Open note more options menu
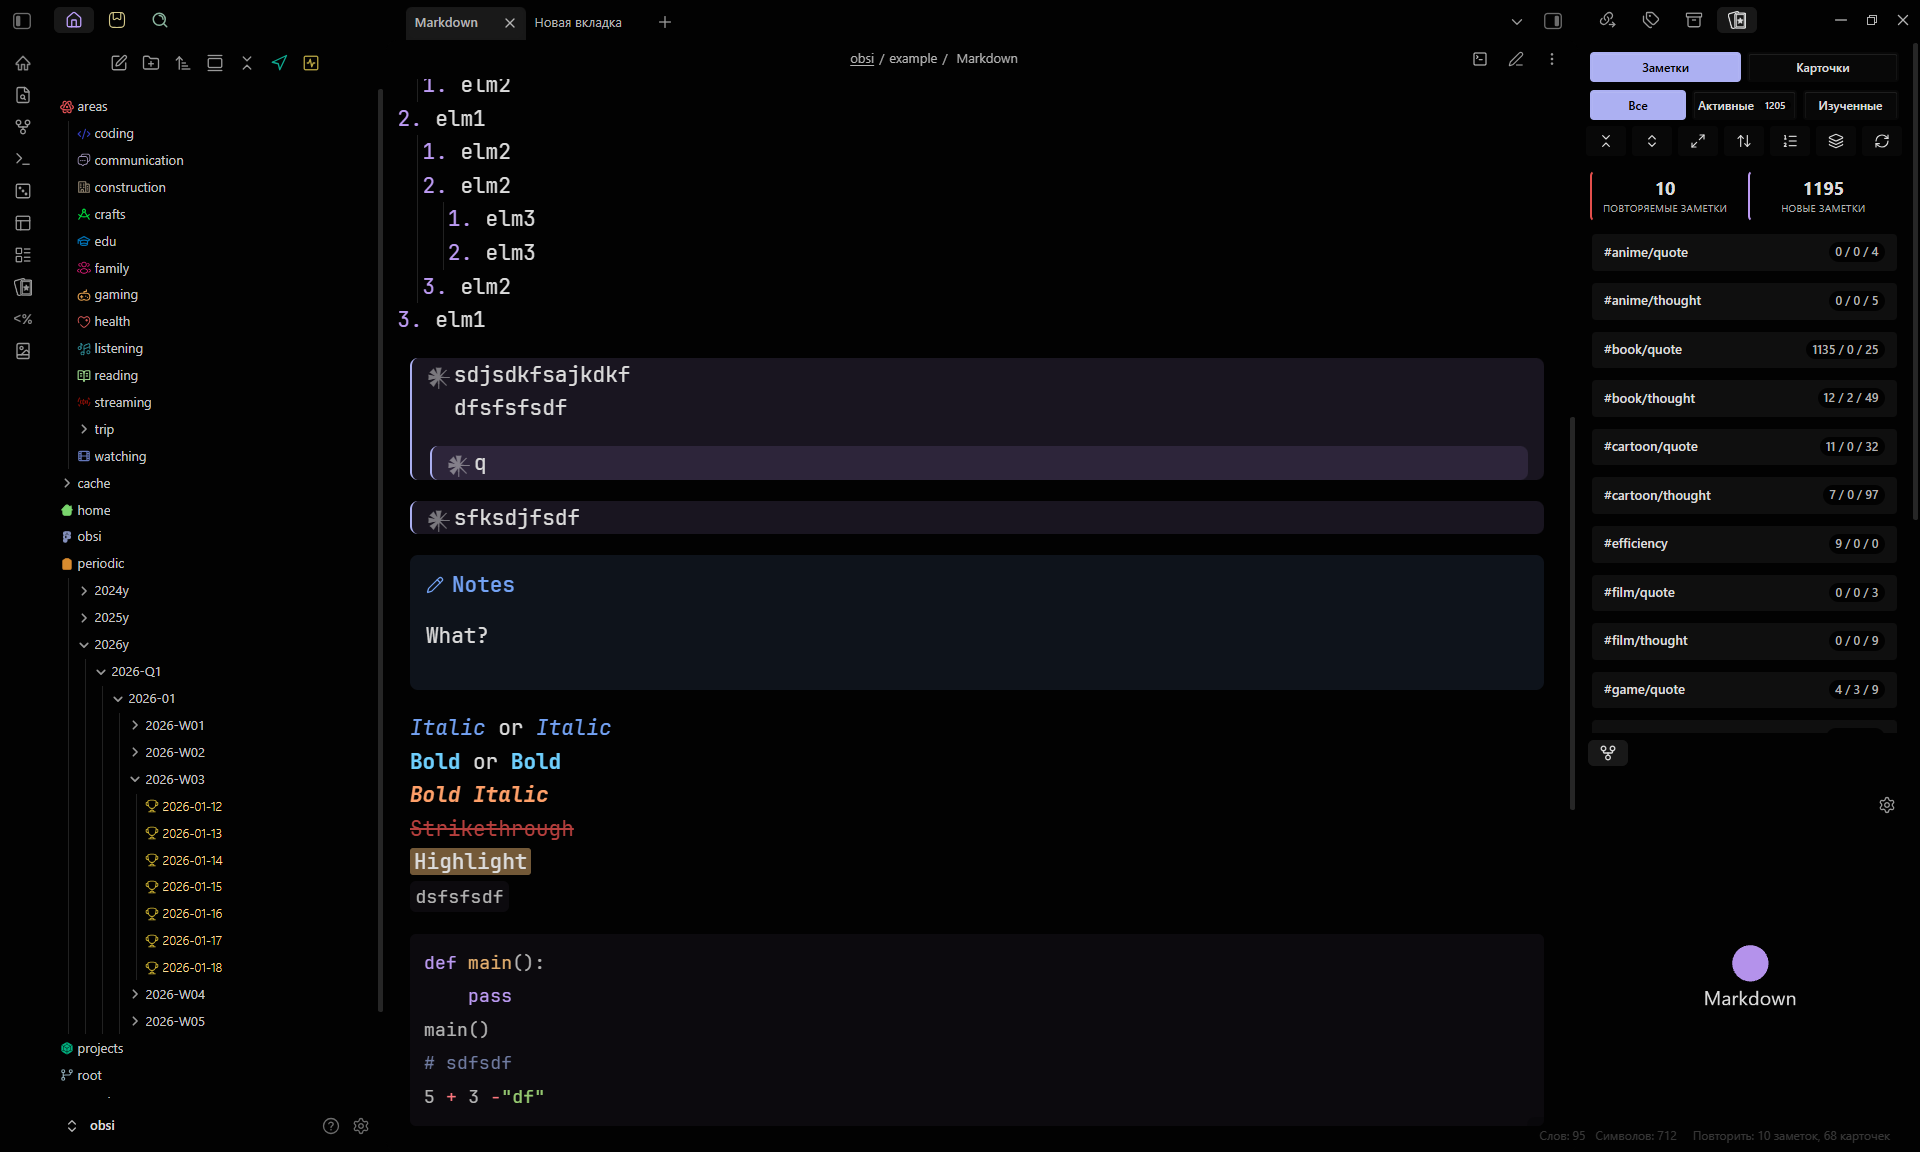Screen dimensions: 1920x1152 click(x=1552, y=59)
